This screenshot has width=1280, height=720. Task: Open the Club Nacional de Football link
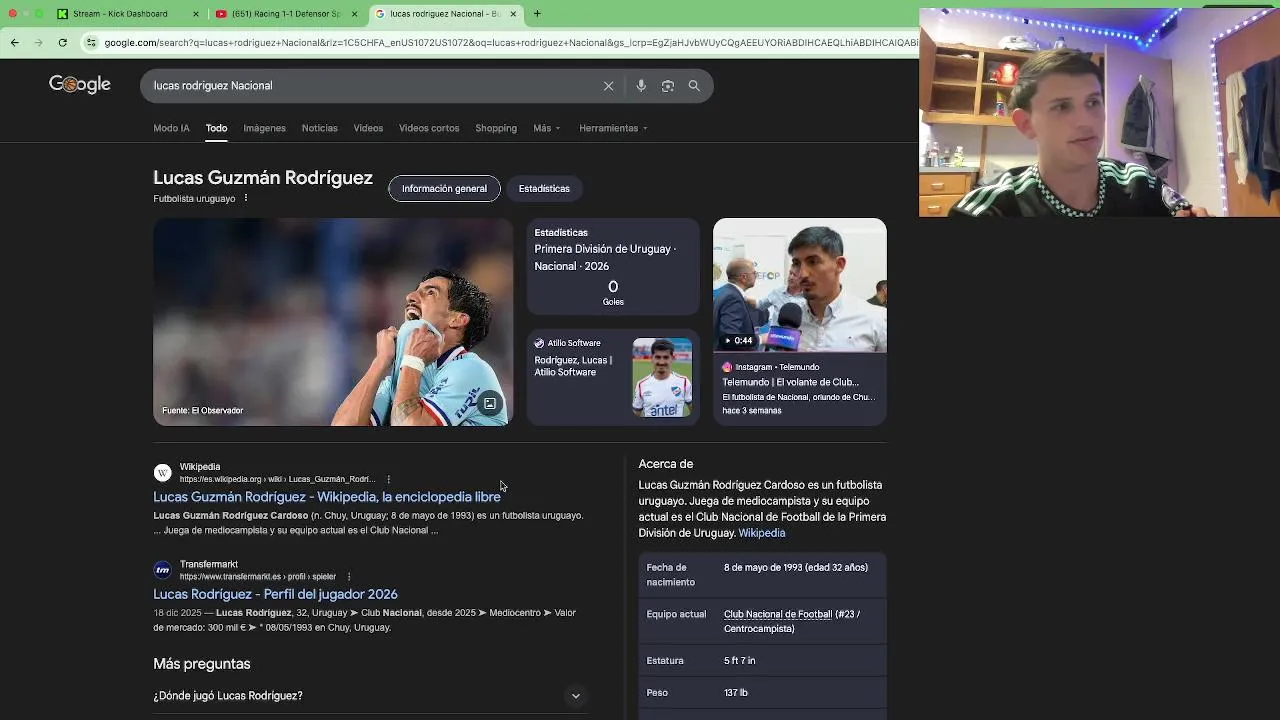pos(778,614)
